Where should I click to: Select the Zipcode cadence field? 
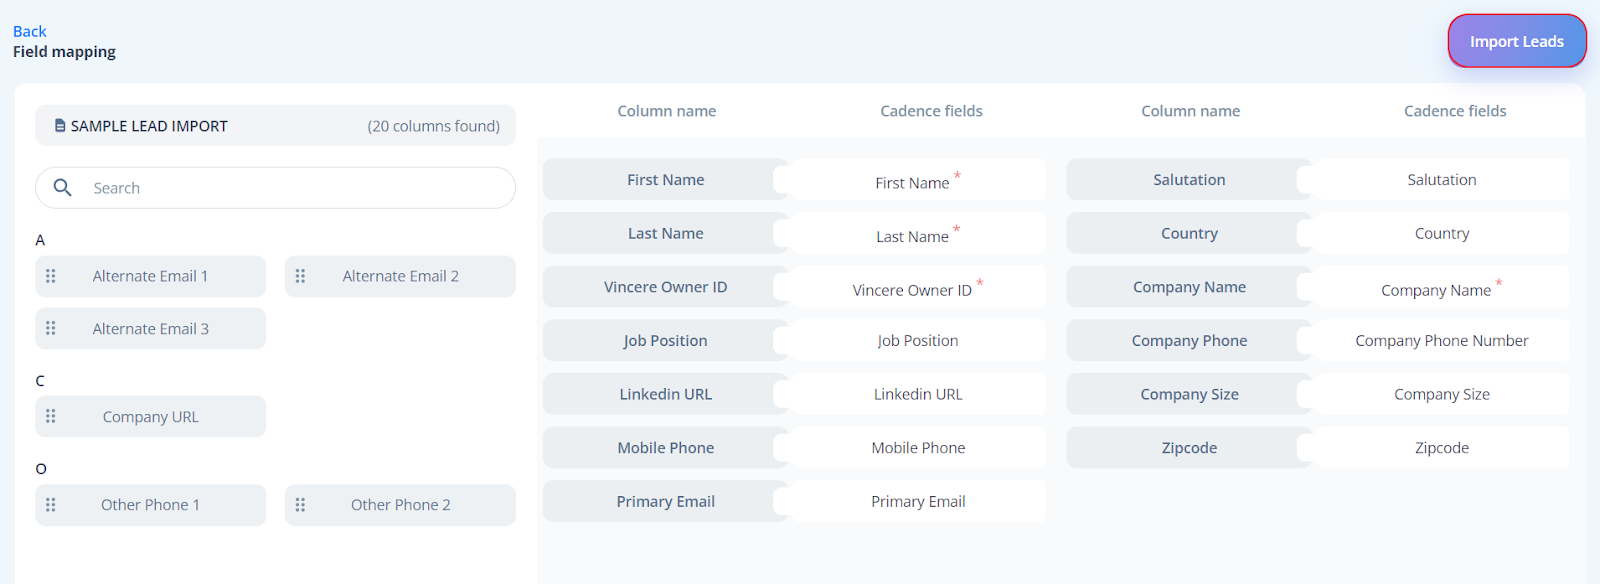pos(1441,448)
